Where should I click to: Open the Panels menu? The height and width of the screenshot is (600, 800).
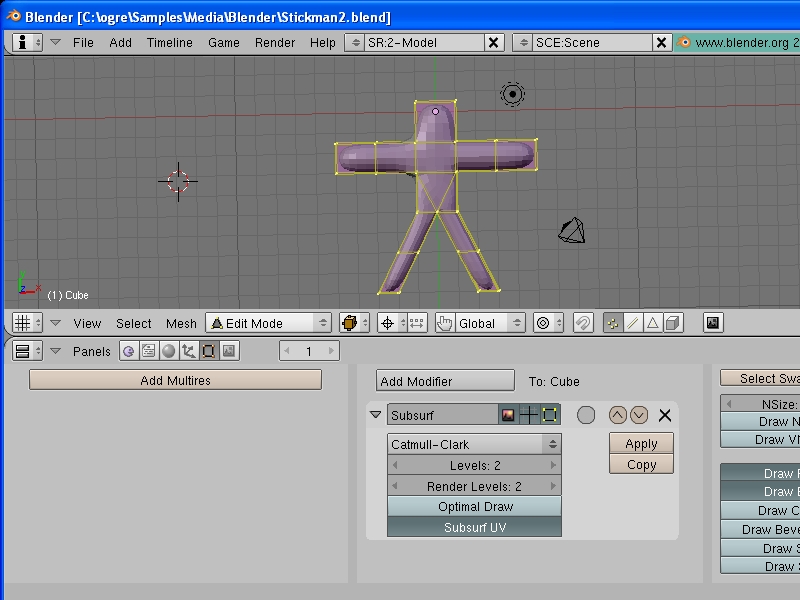(91, 352)
